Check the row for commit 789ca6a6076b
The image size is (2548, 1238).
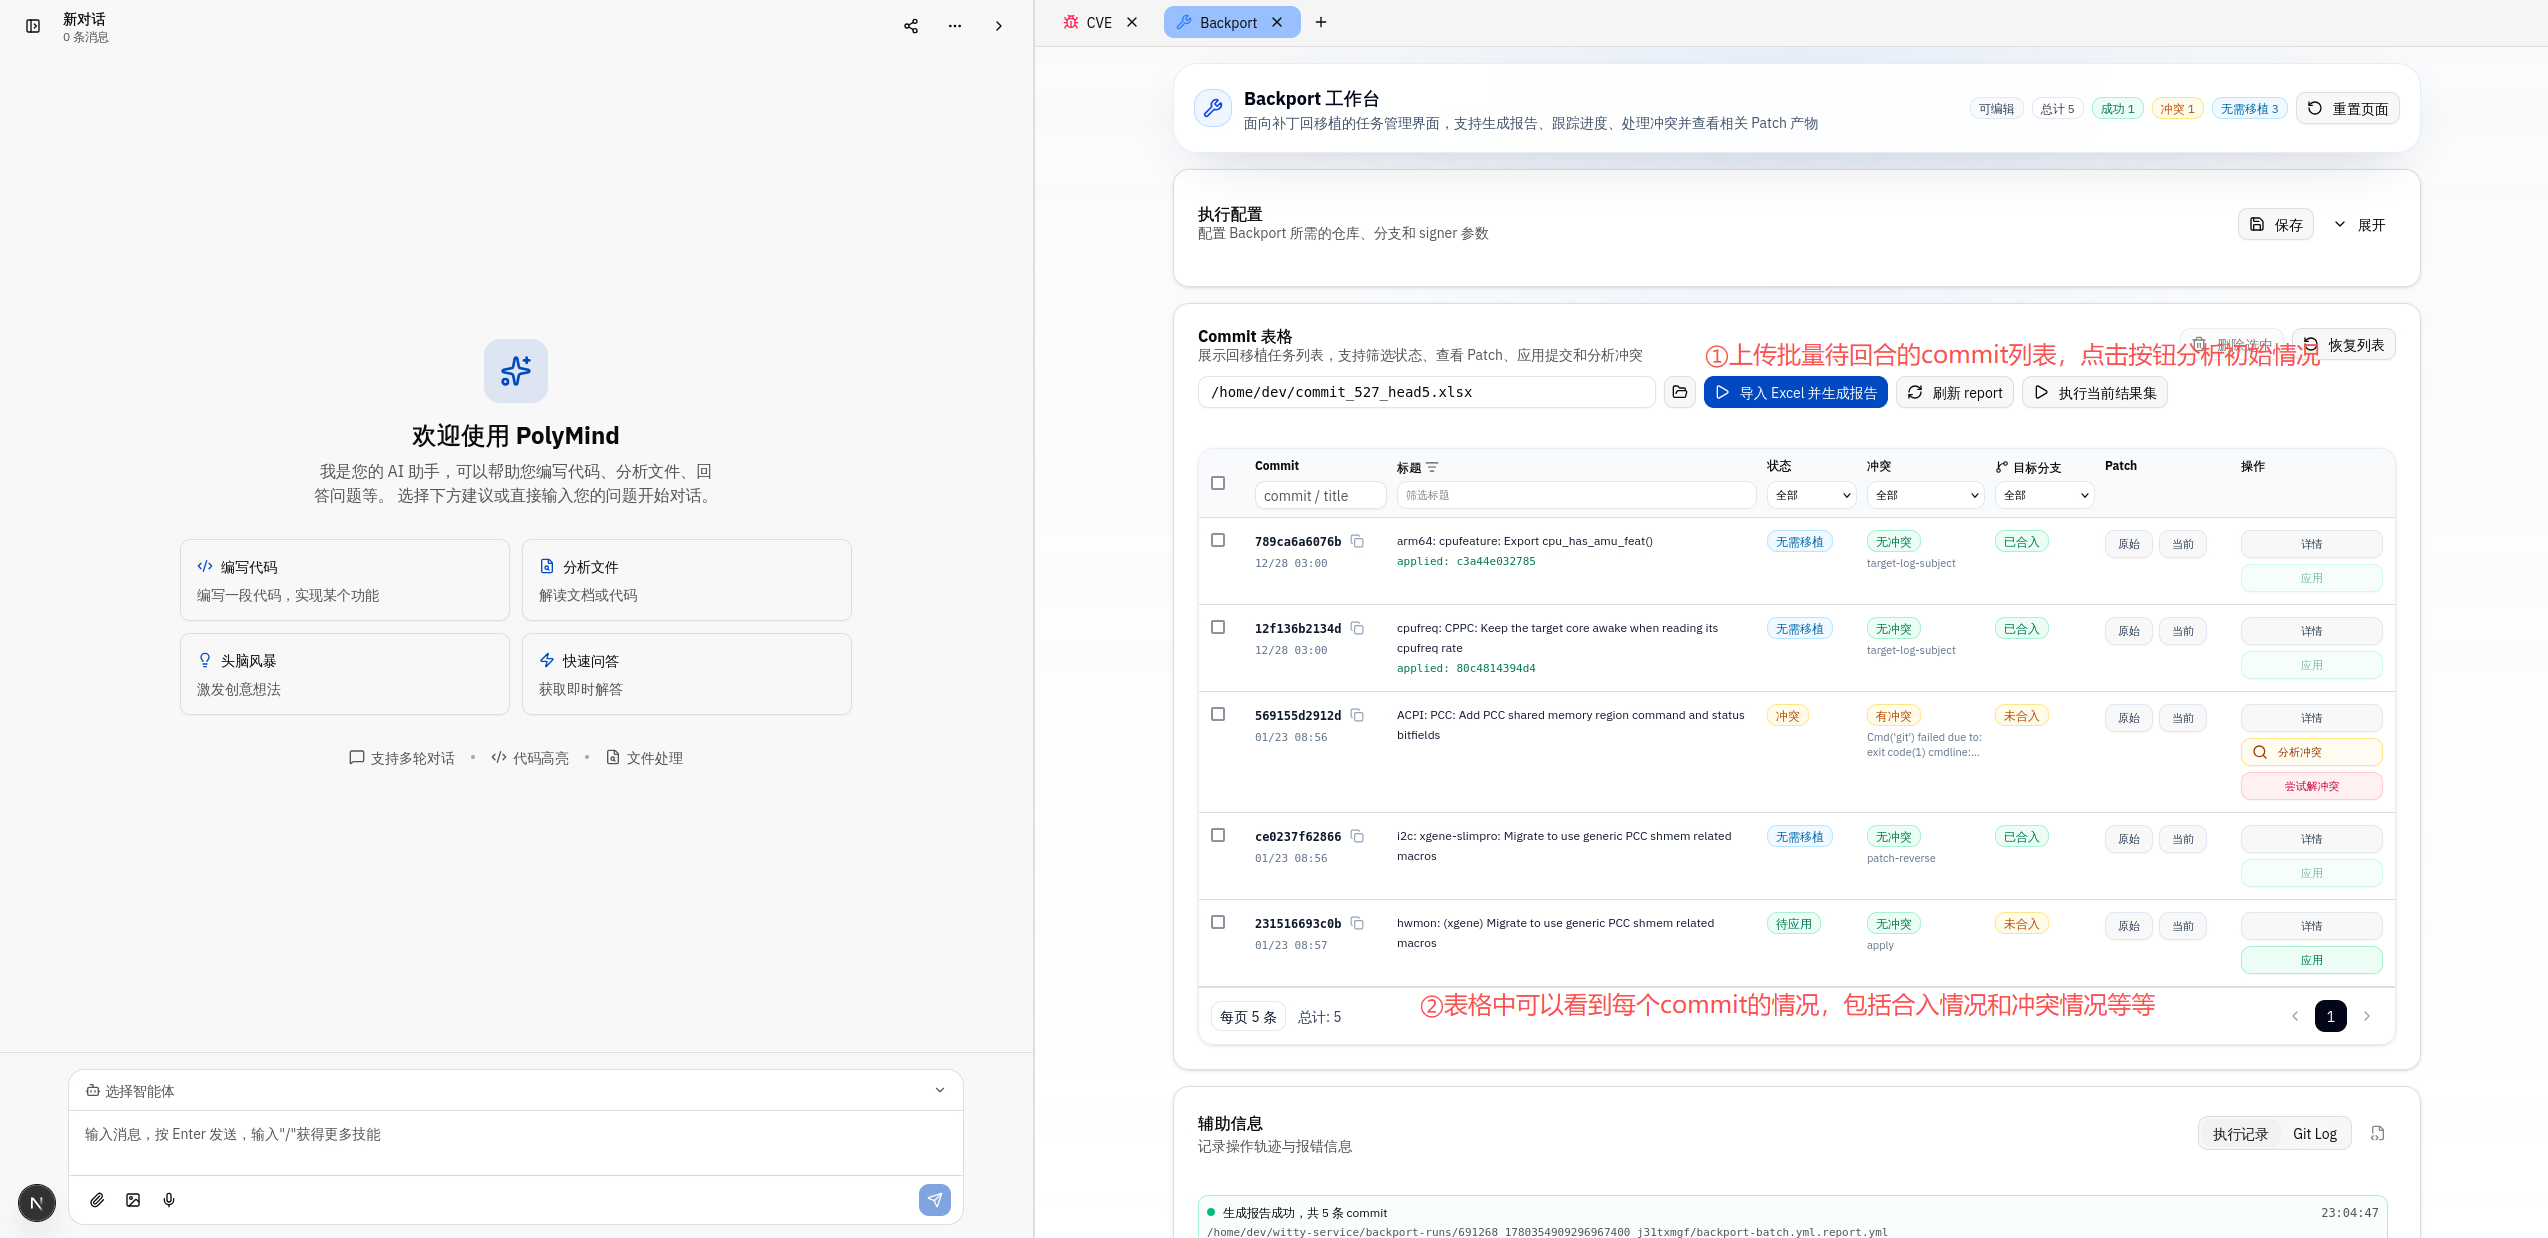[x=1218, y=540]
